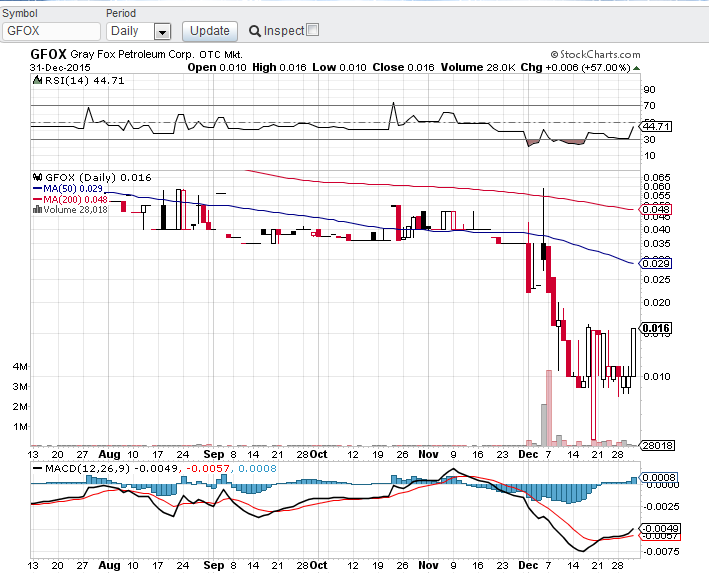The width and height of the screenshot is (709, 579).
Task: Click the RSI value label 44.71
Action: 656,127
